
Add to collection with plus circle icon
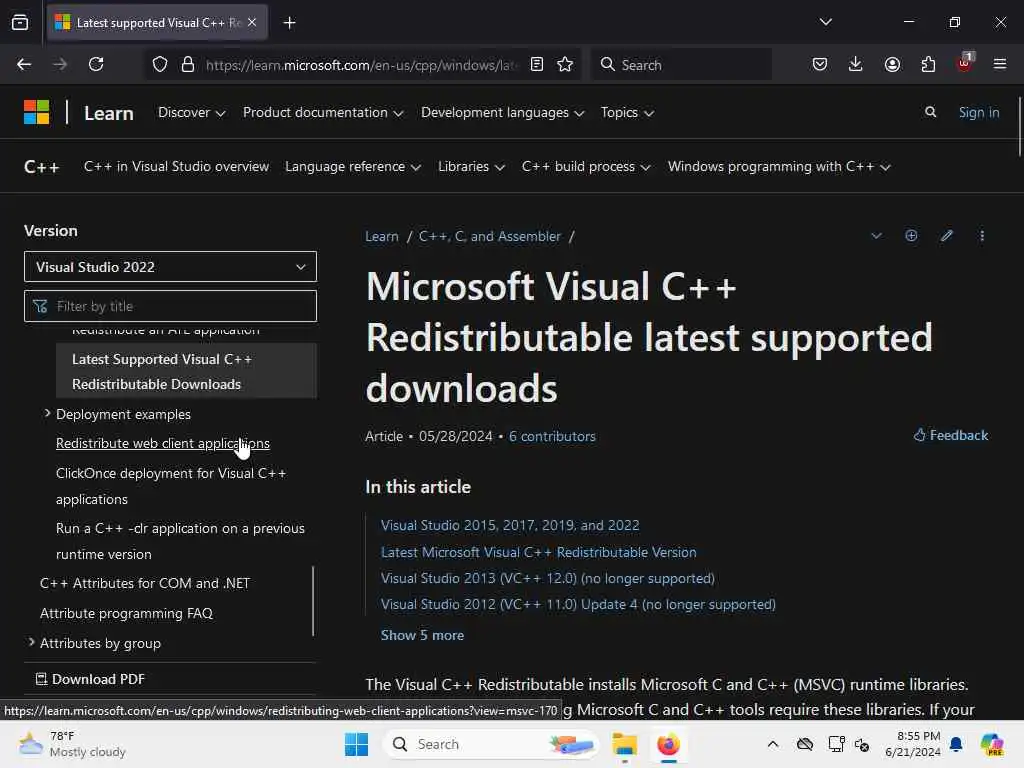coord(911,236)
